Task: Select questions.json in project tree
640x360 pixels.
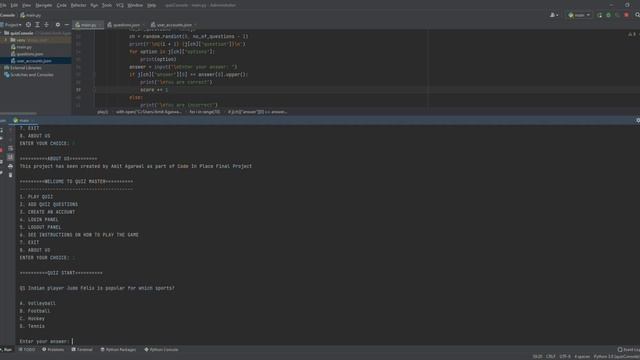Action: click(30, 54)
